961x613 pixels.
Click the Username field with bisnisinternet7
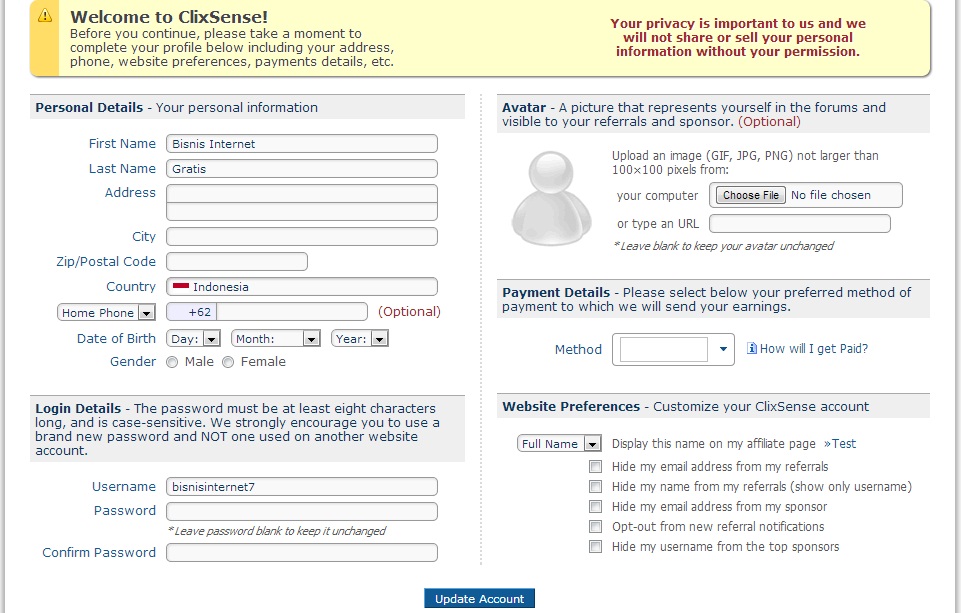(302, 487)
